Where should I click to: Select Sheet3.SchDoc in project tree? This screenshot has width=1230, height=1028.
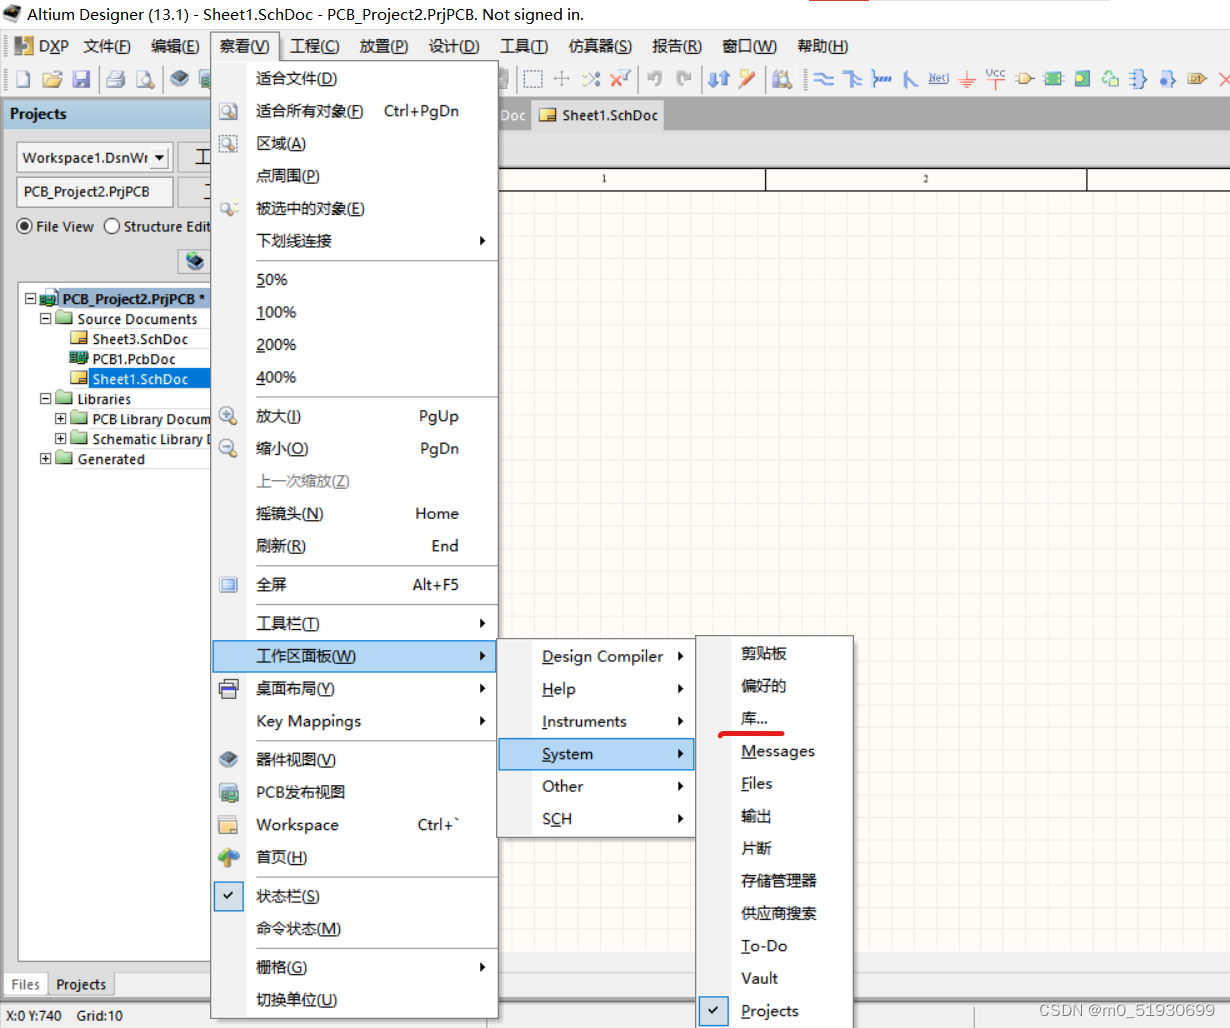tap(140, 339)
